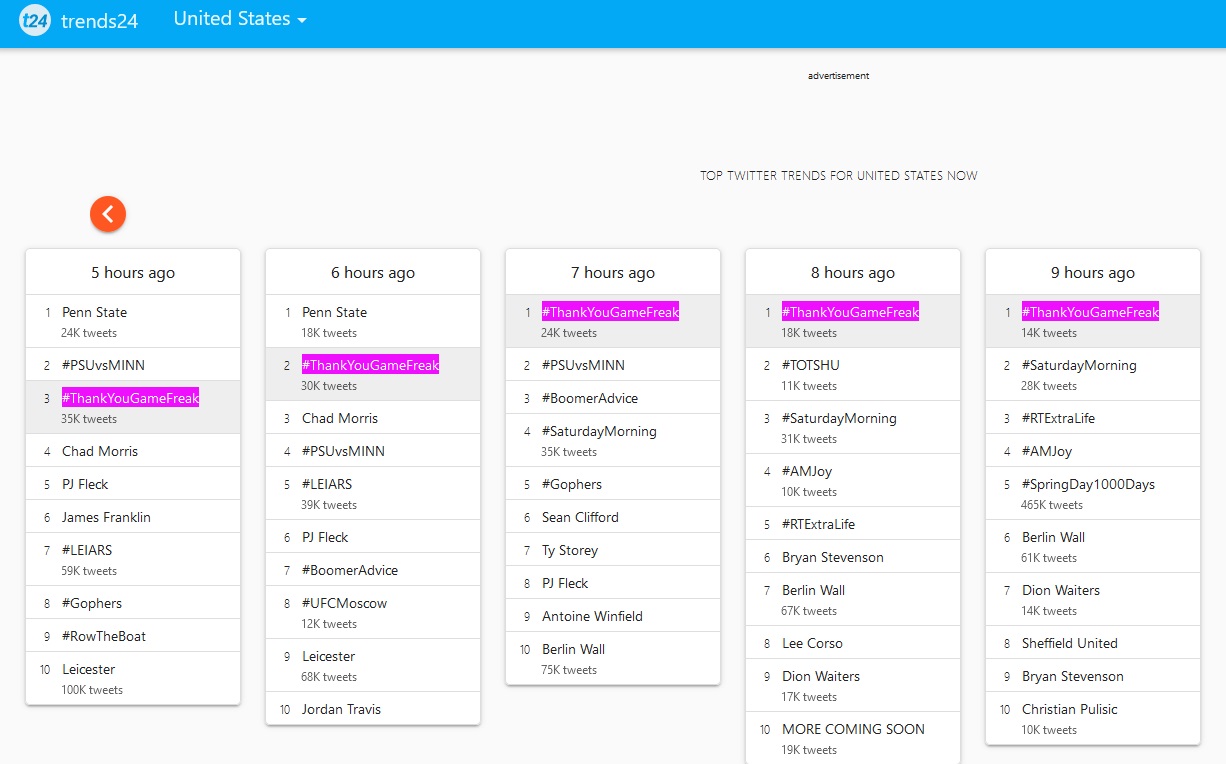The width and height of the screenshot is (1226, 764).
Task: Open the United States location dropdown
Action: pos(240,19)
